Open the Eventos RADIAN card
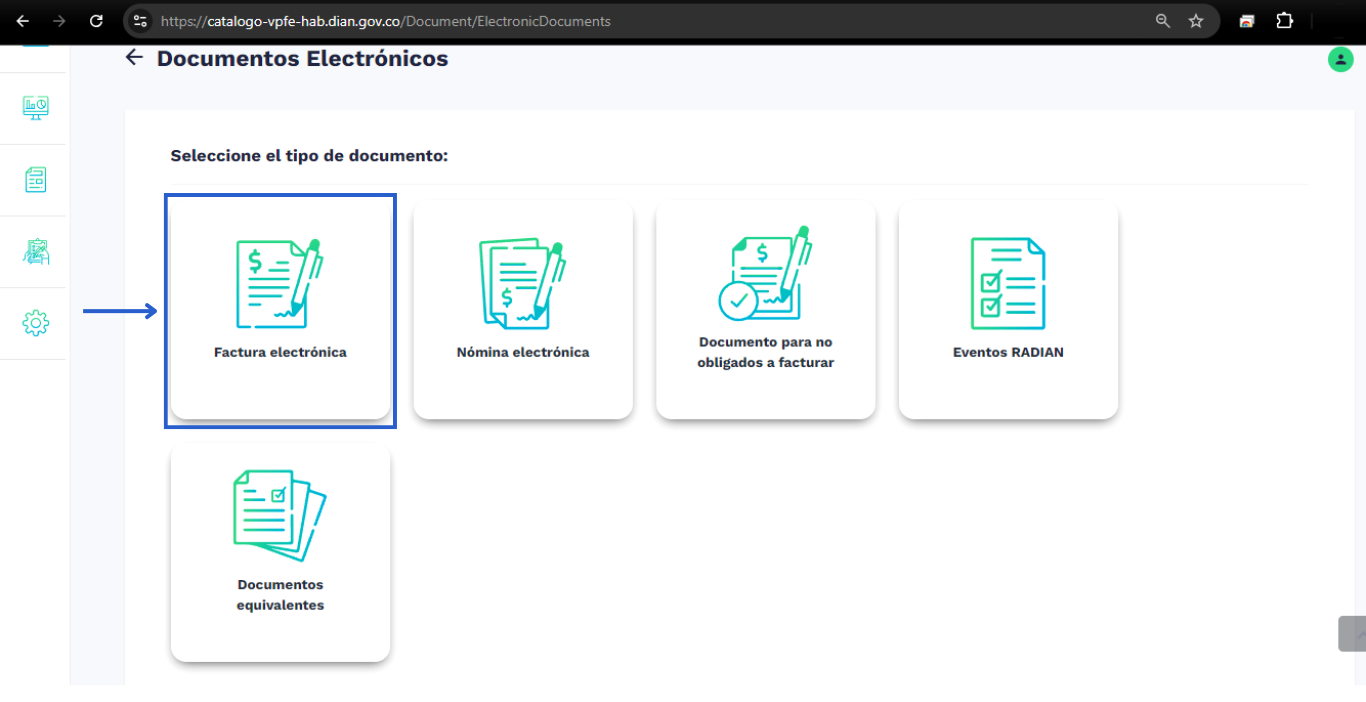The height and width of the screenshot is (702, 1366). pyautogui.click(x=1008, y=310)
